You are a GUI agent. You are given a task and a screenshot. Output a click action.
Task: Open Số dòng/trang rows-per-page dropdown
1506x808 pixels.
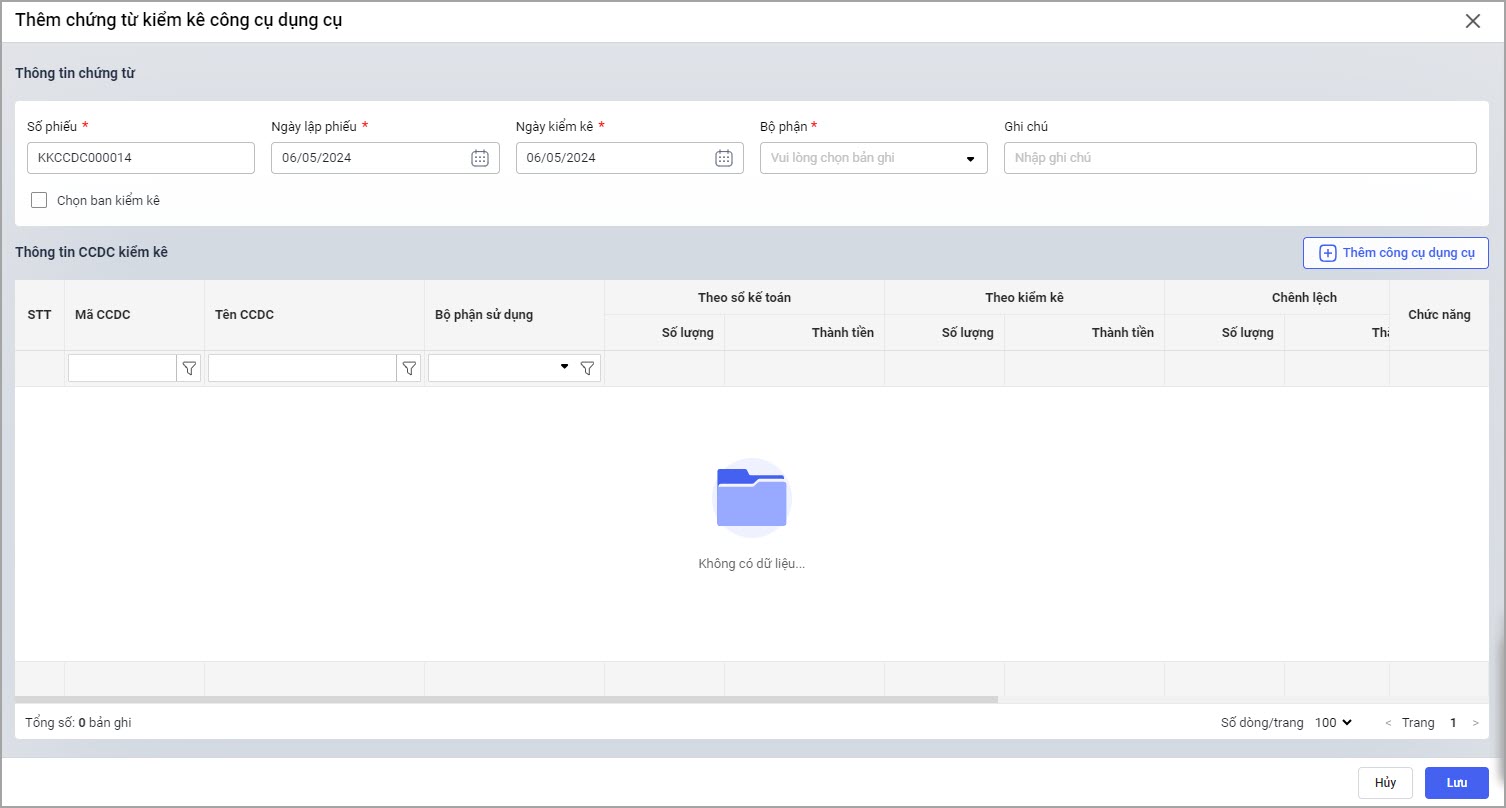[1333, 723]
